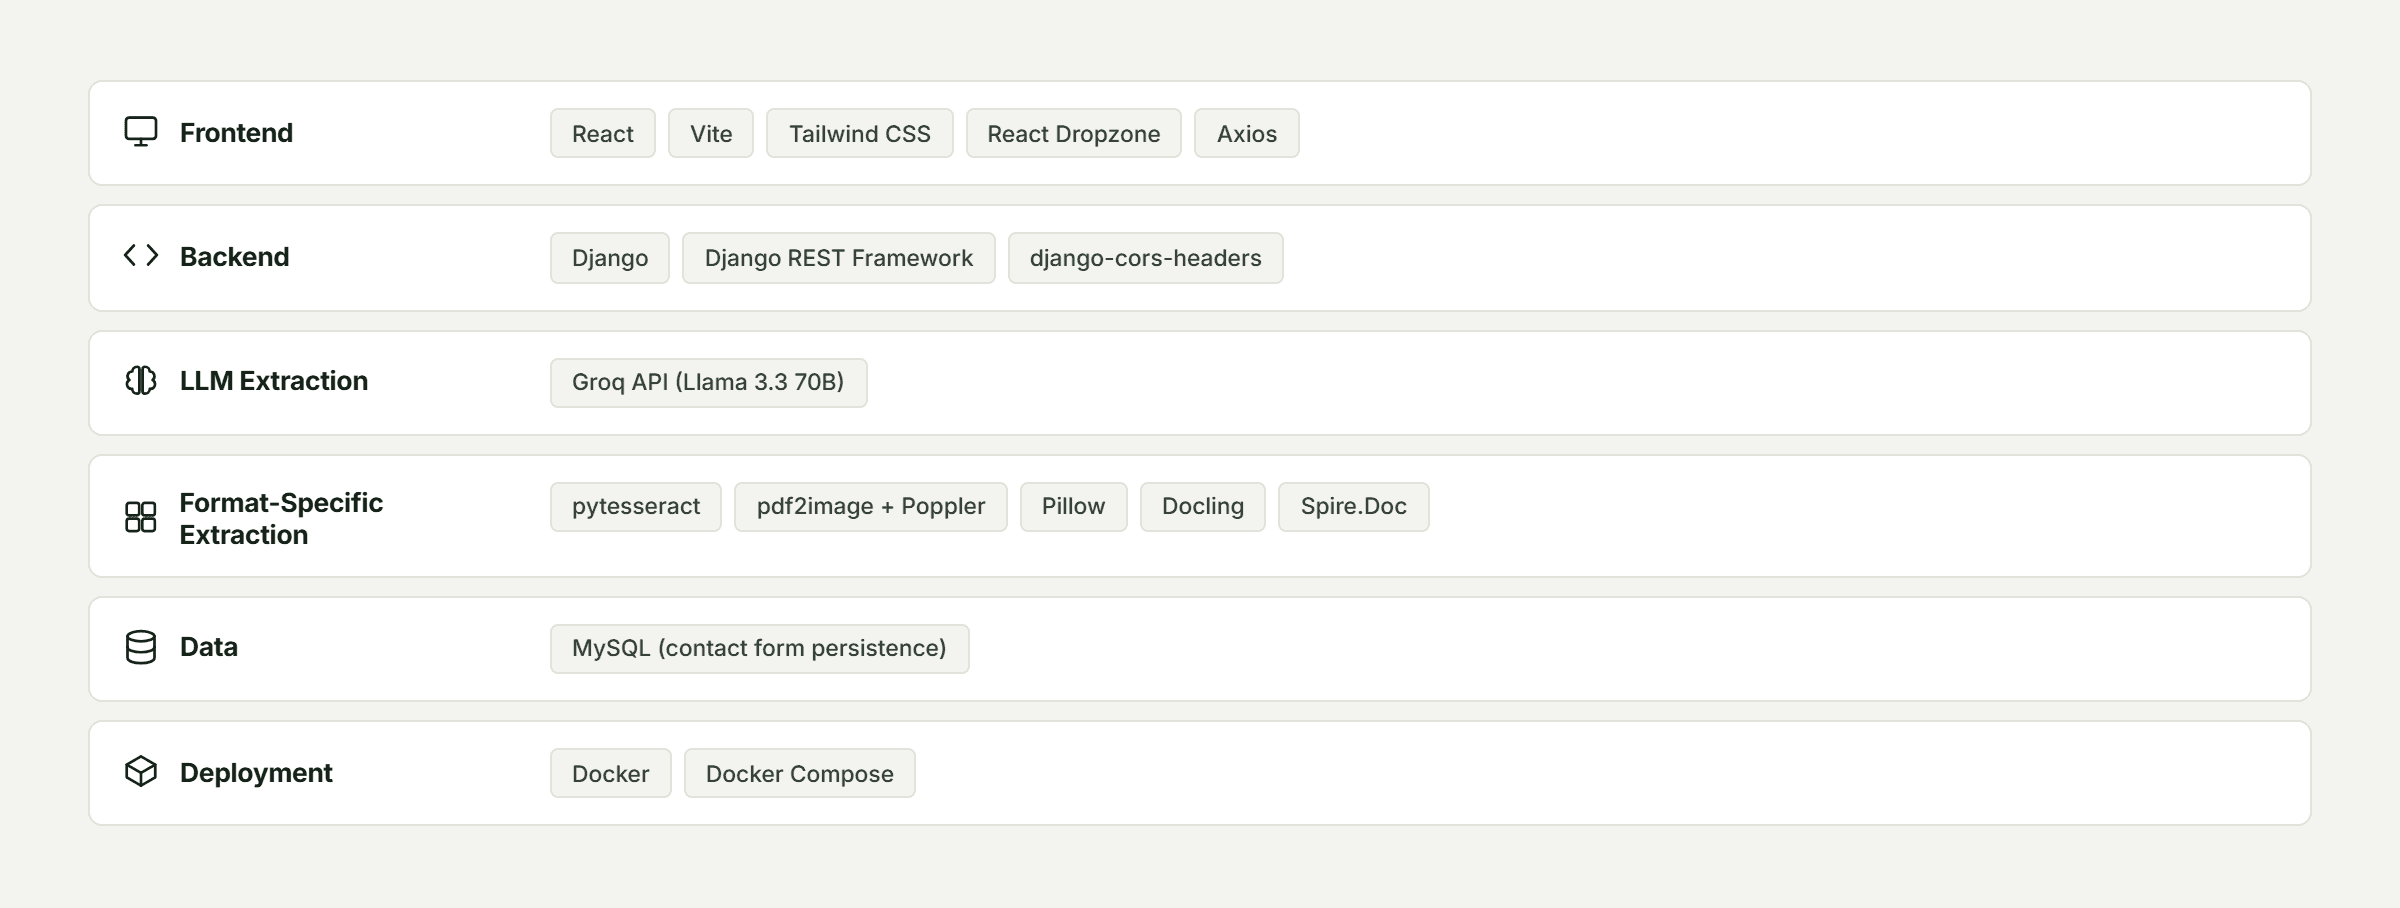Choose the Spire.Doc tag

1354,507
